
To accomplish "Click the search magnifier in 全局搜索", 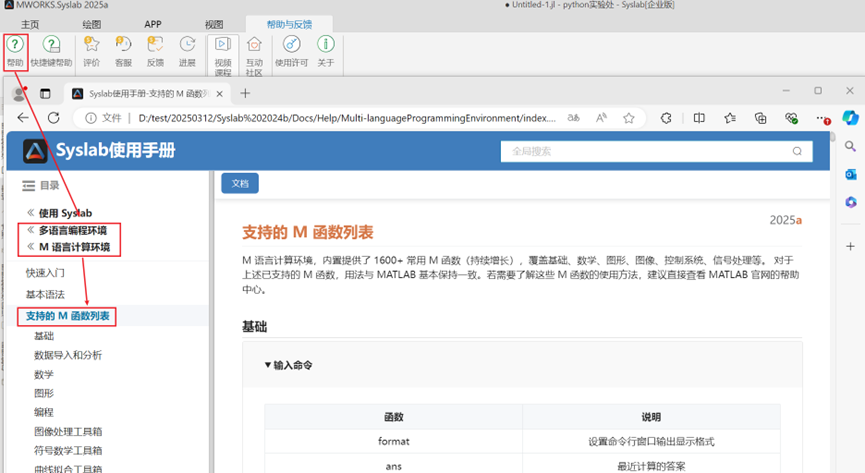I will 797,151.
